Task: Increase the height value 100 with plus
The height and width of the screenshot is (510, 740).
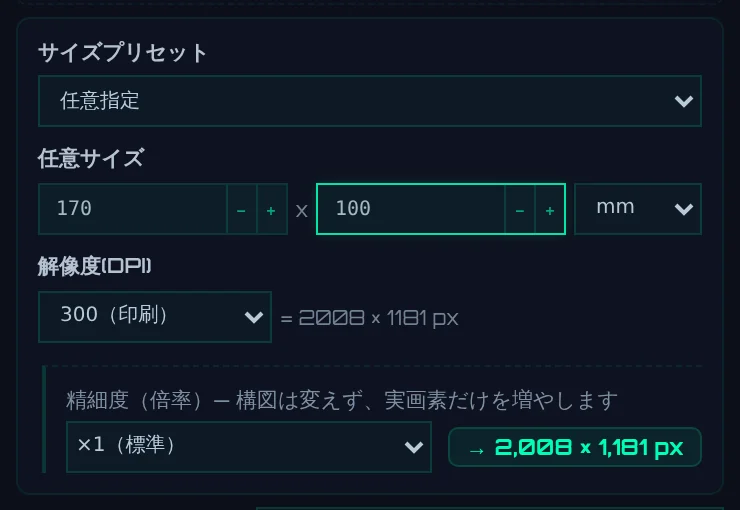Action: [550, 209]
